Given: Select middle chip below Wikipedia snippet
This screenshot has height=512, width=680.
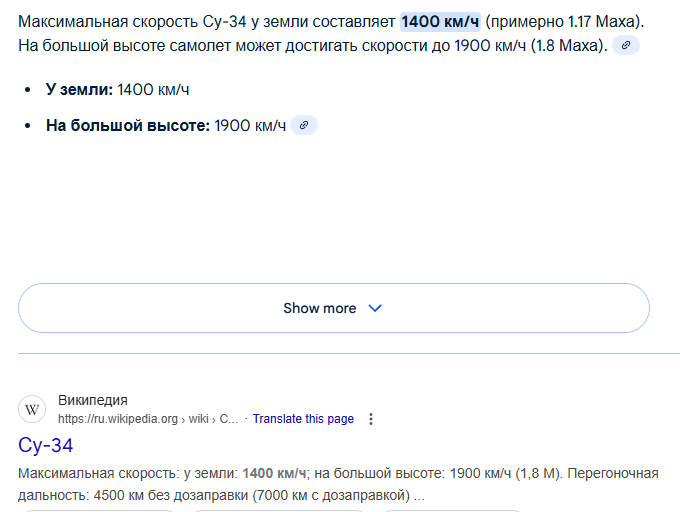Looking at the screenshot, I should point(280,510).
